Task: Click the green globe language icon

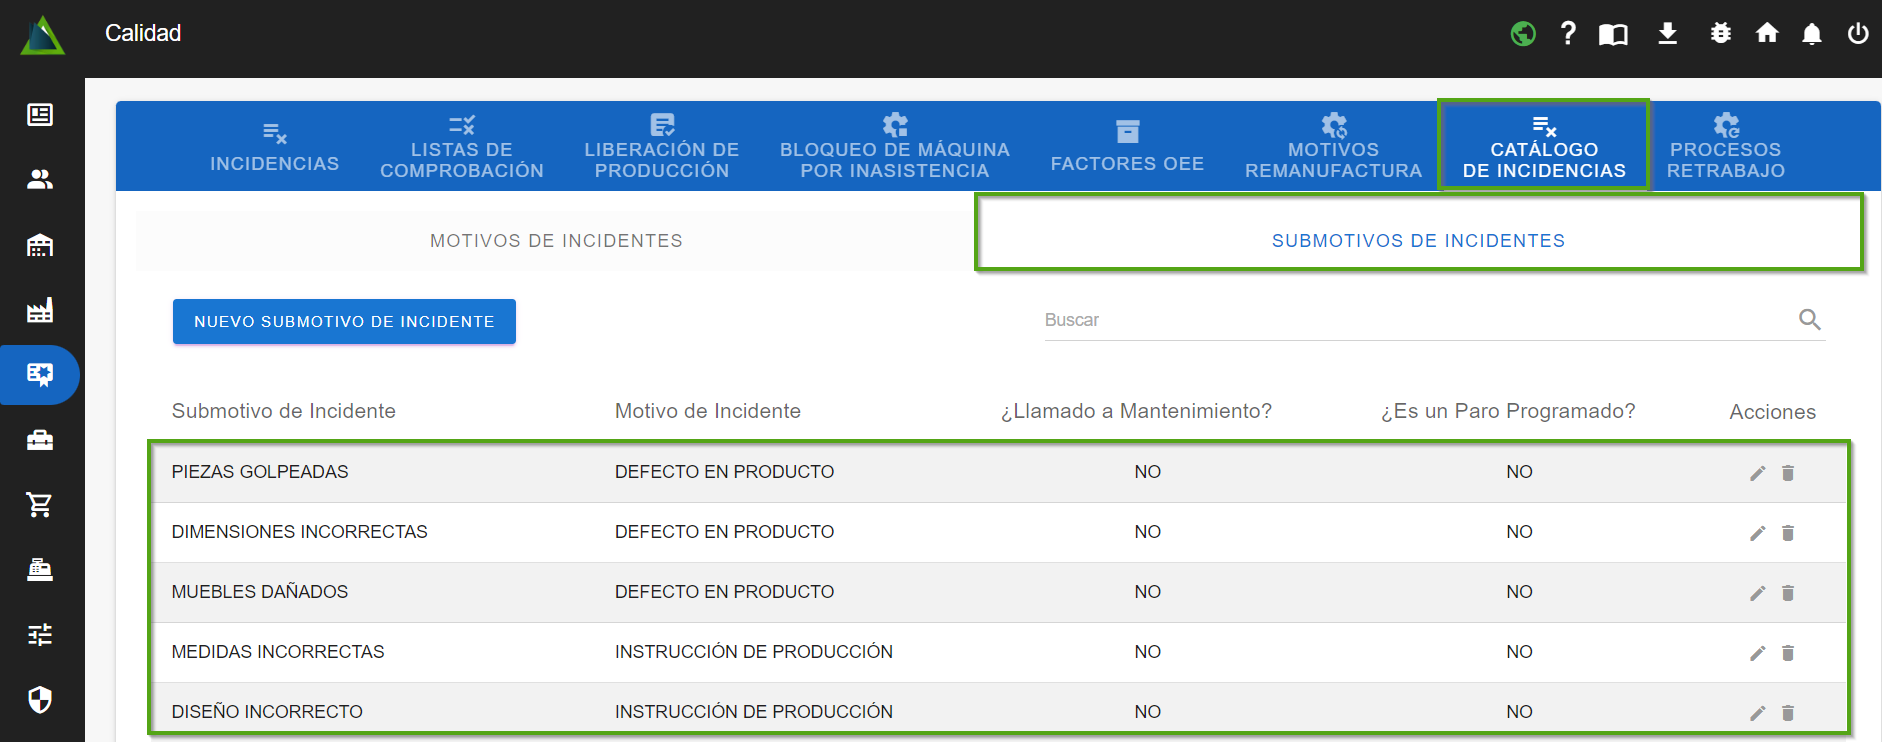Action: point(1523,34)
